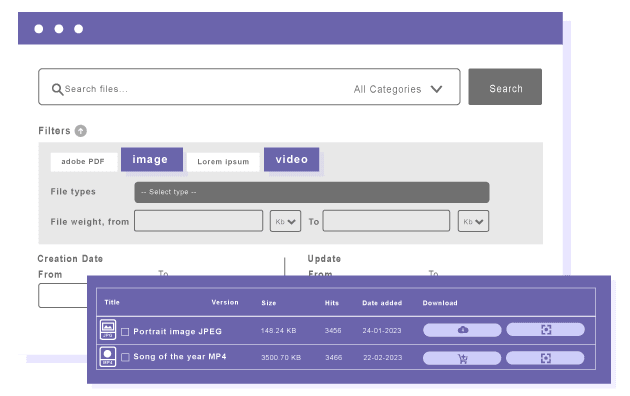Click MP4 file icon for Song of the year
Screen dimensions: 630x396
[108, 357]
